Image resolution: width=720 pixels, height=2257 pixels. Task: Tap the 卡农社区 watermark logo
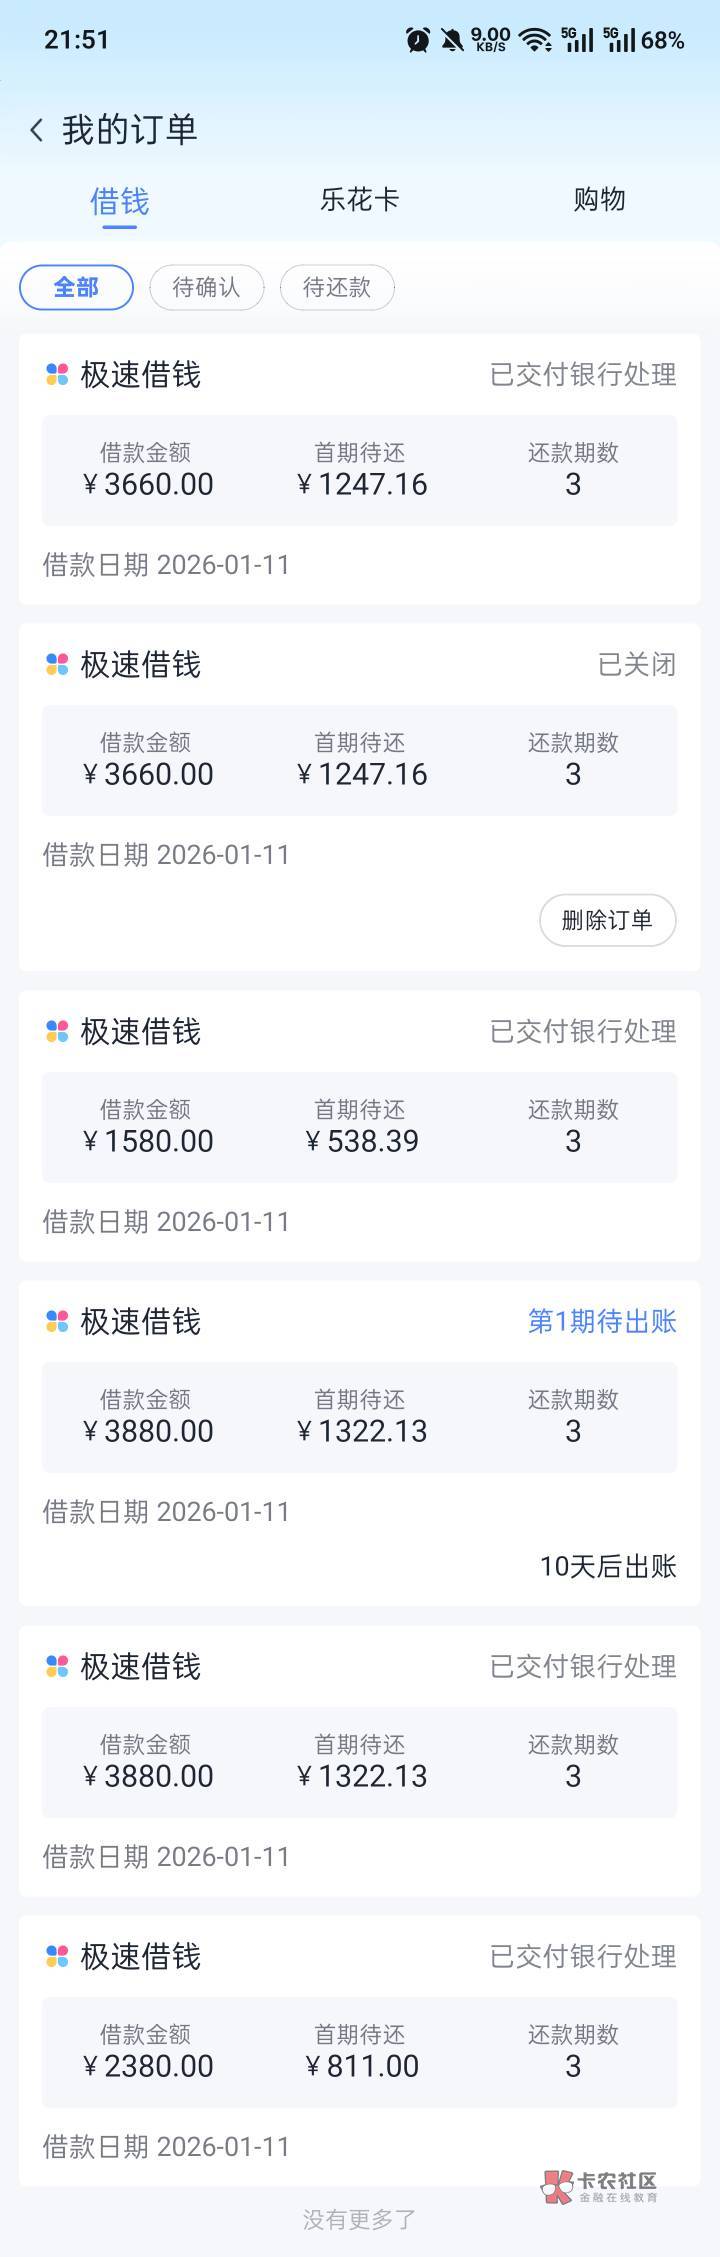(599, 2186)
